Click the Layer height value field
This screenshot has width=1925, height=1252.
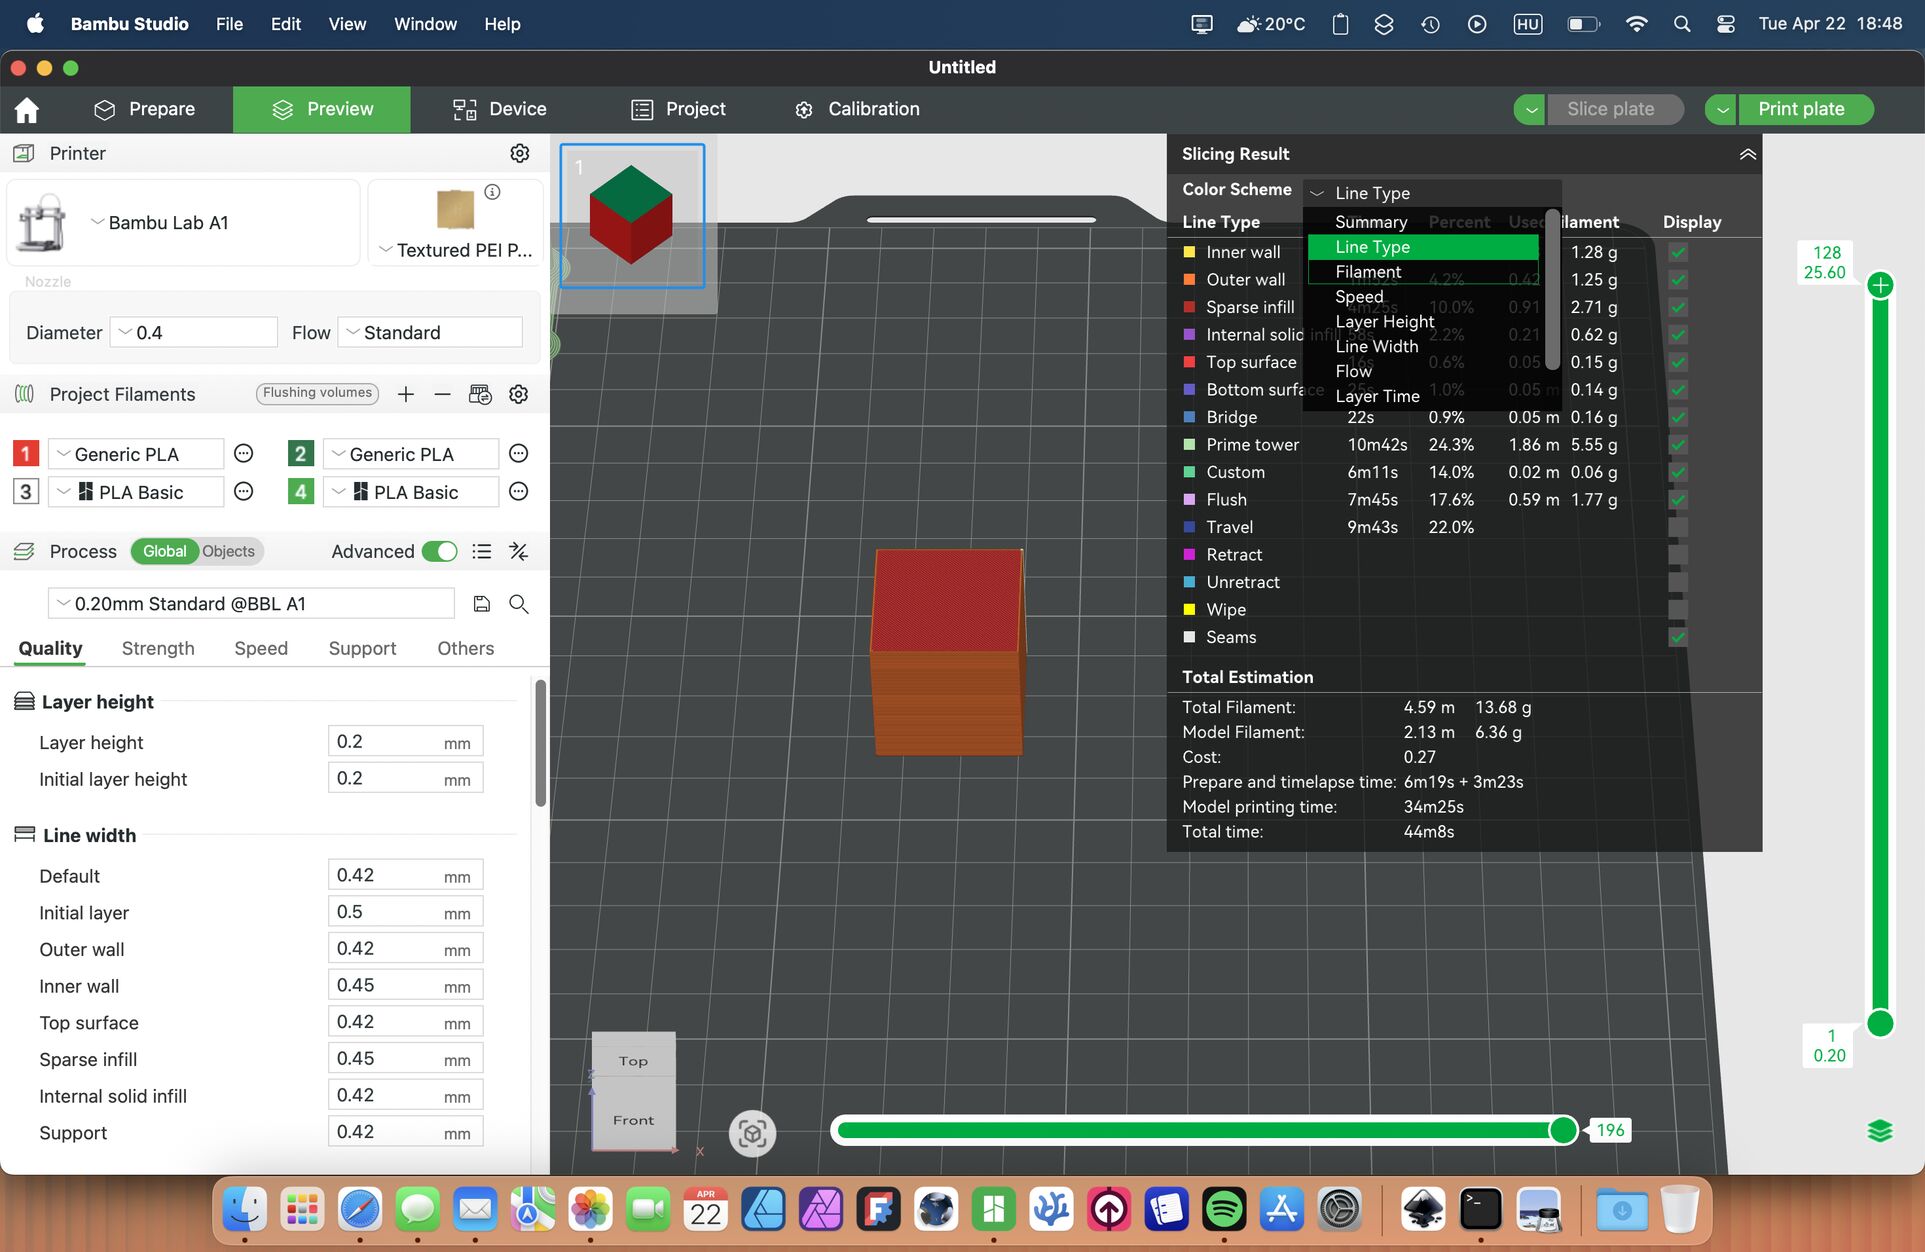coord(406,742)
